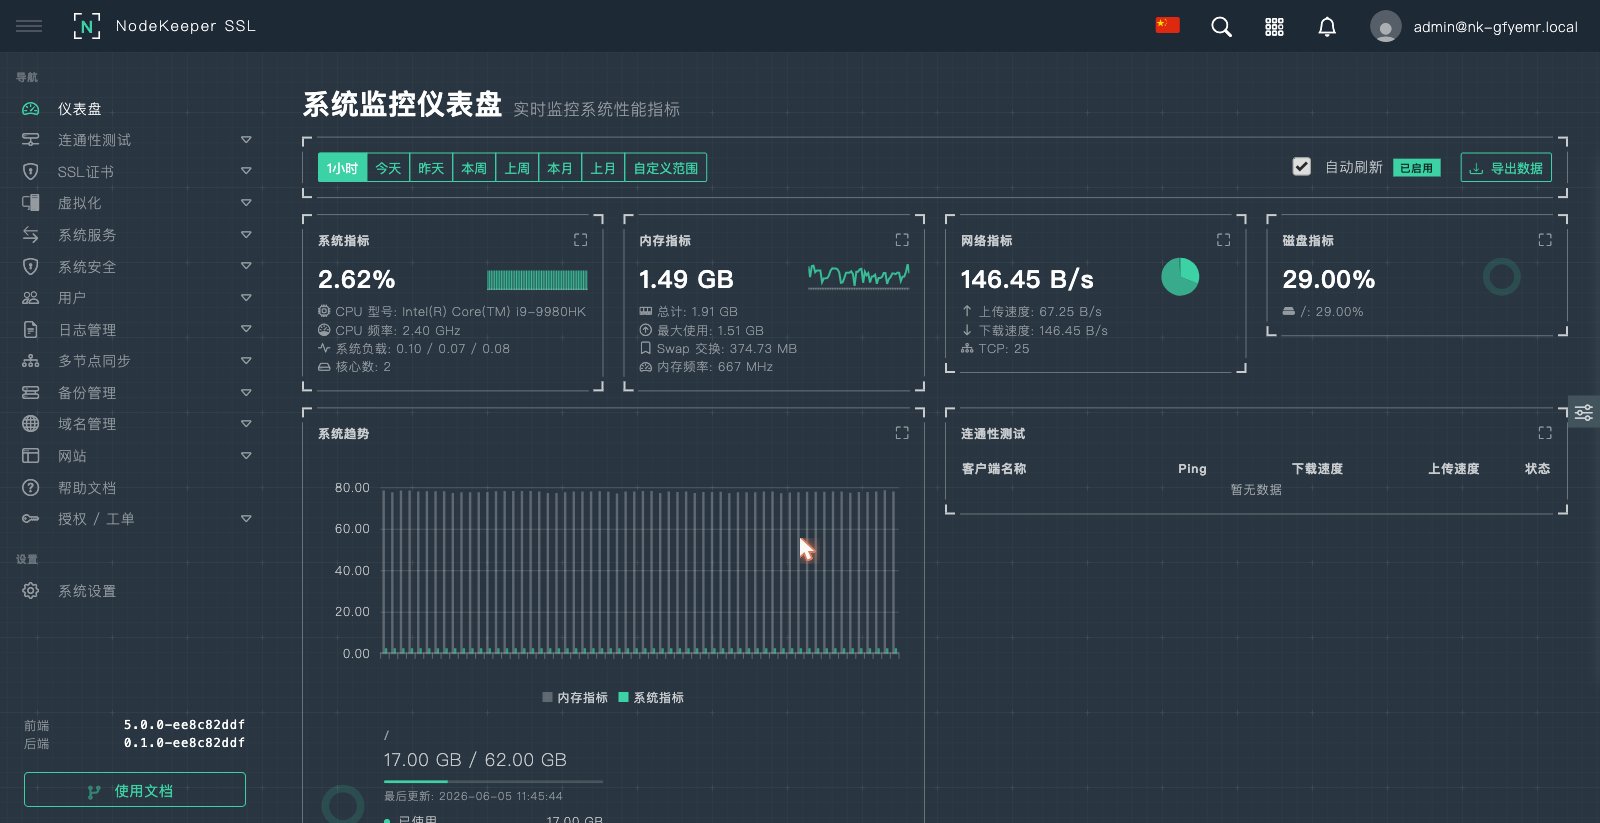The height and width of the screenshot is (823, 1600).
Task: Maximize the 系统趋势 chart panel
Action: tap(902, 433)
